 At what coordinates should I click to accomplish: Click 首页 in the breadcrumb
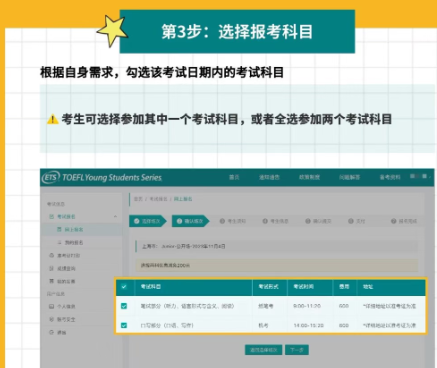click(x=138, y=199)
